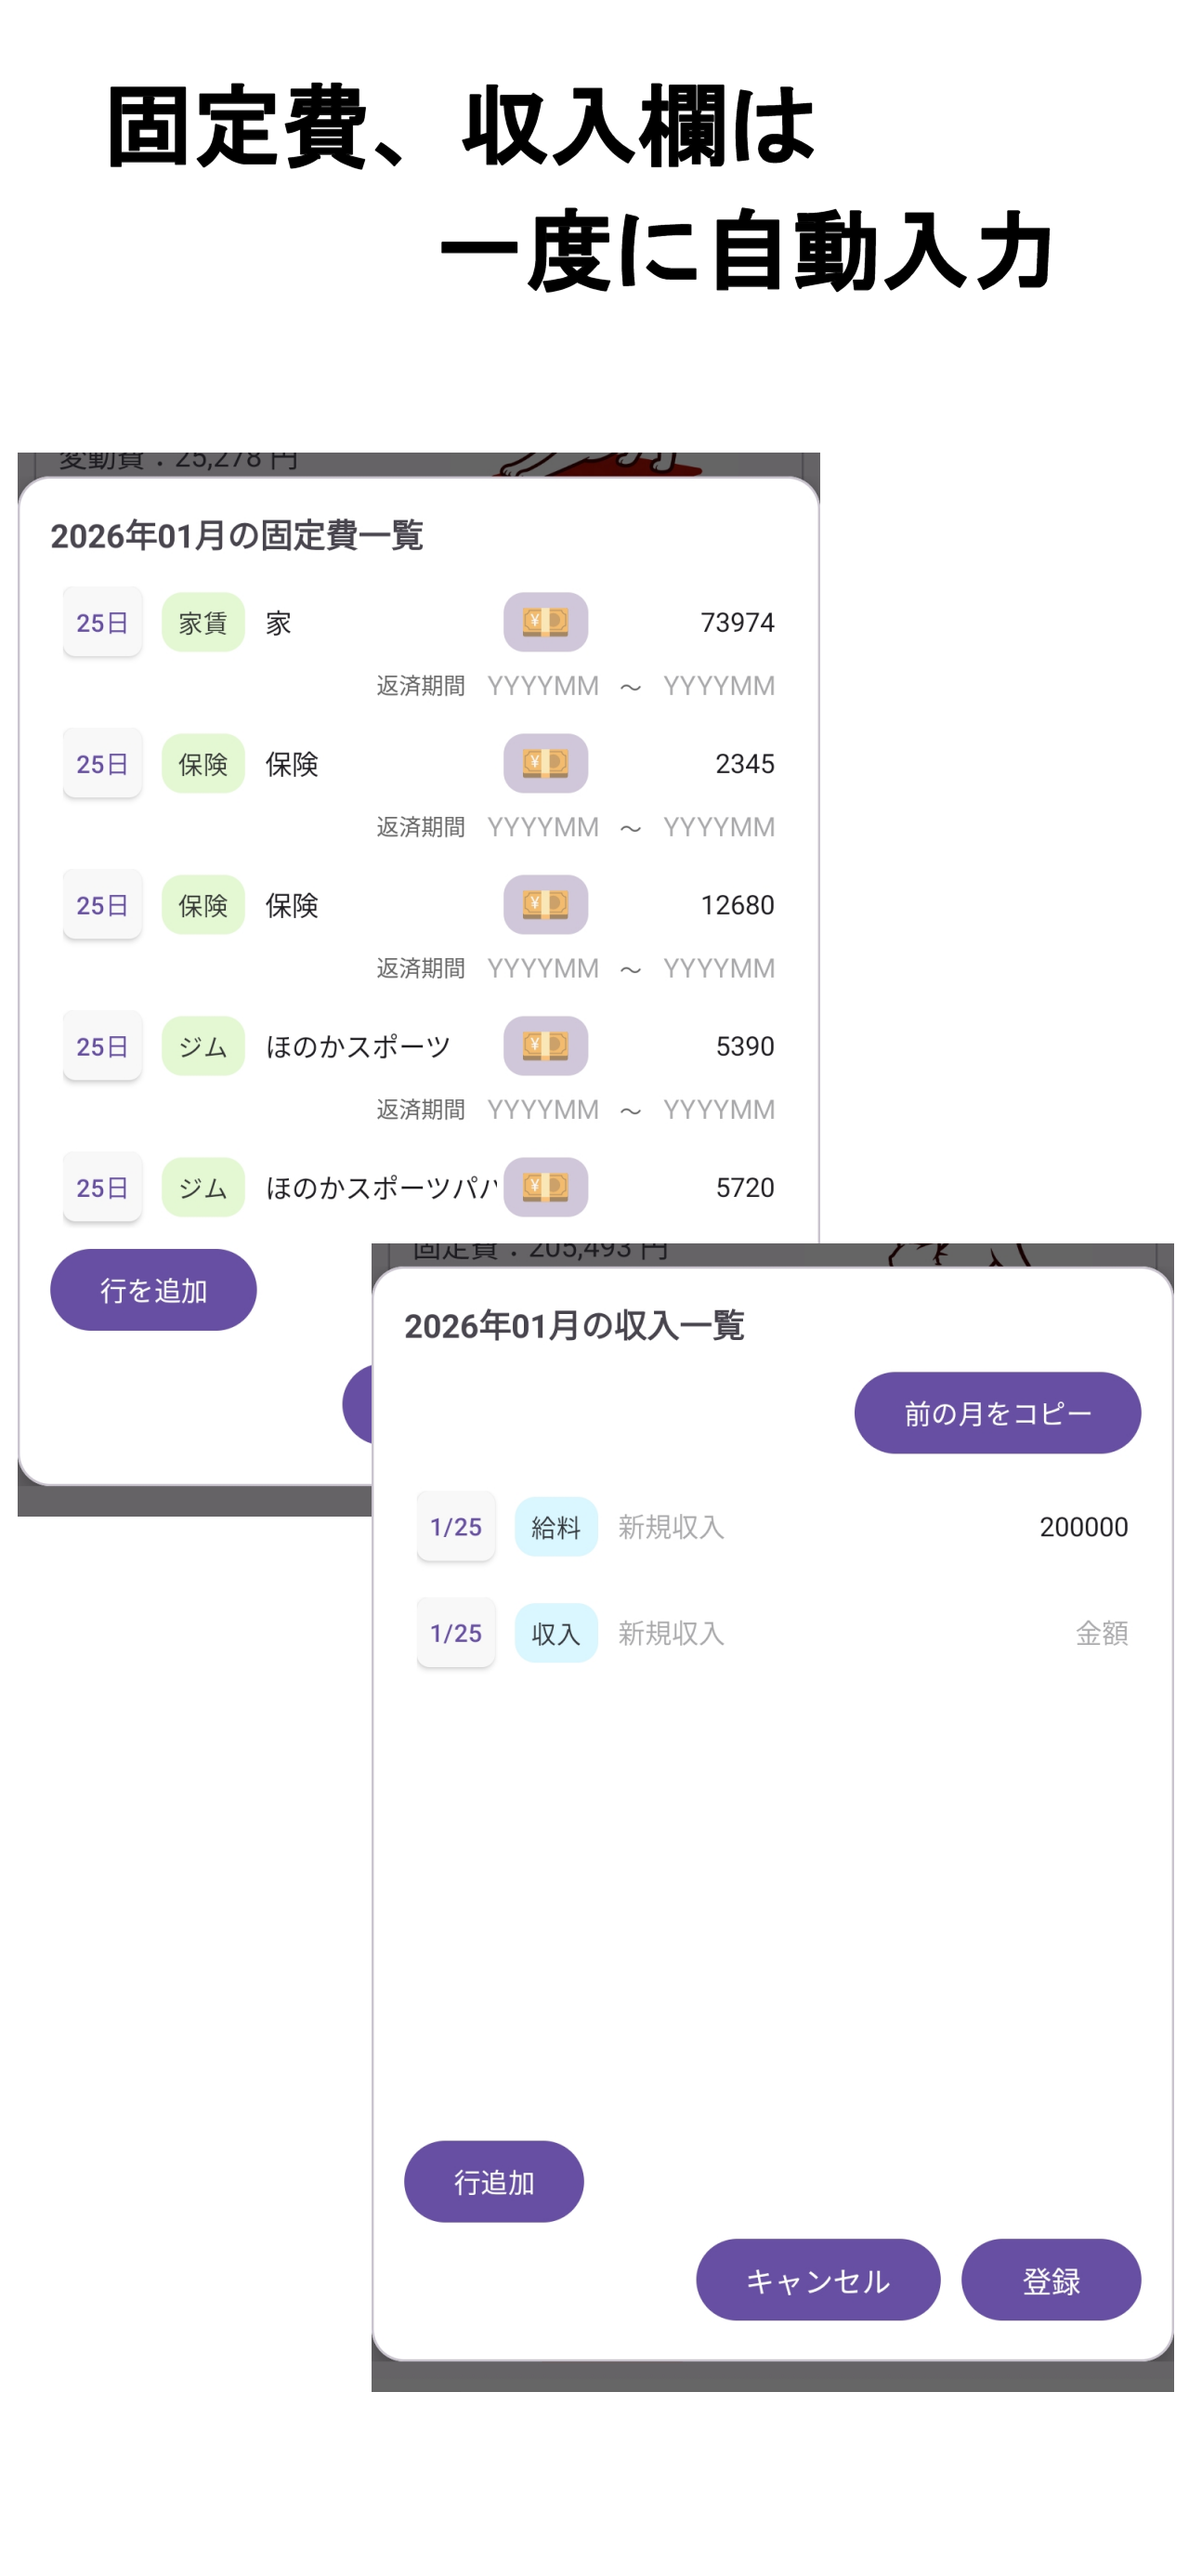Click cash icon in ほのかスポーツ 5390 row
Viewport: 1189px width, 2576px height.
[x=545, y=1046]
